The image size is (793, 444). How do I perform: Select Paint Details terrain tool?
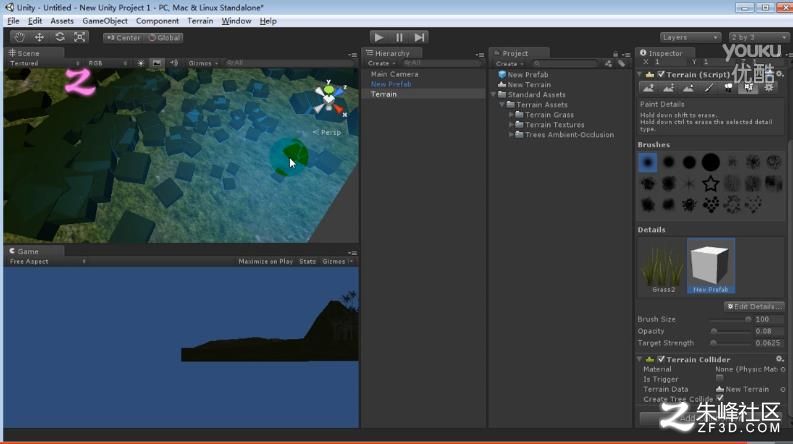(x=748, y=88)
